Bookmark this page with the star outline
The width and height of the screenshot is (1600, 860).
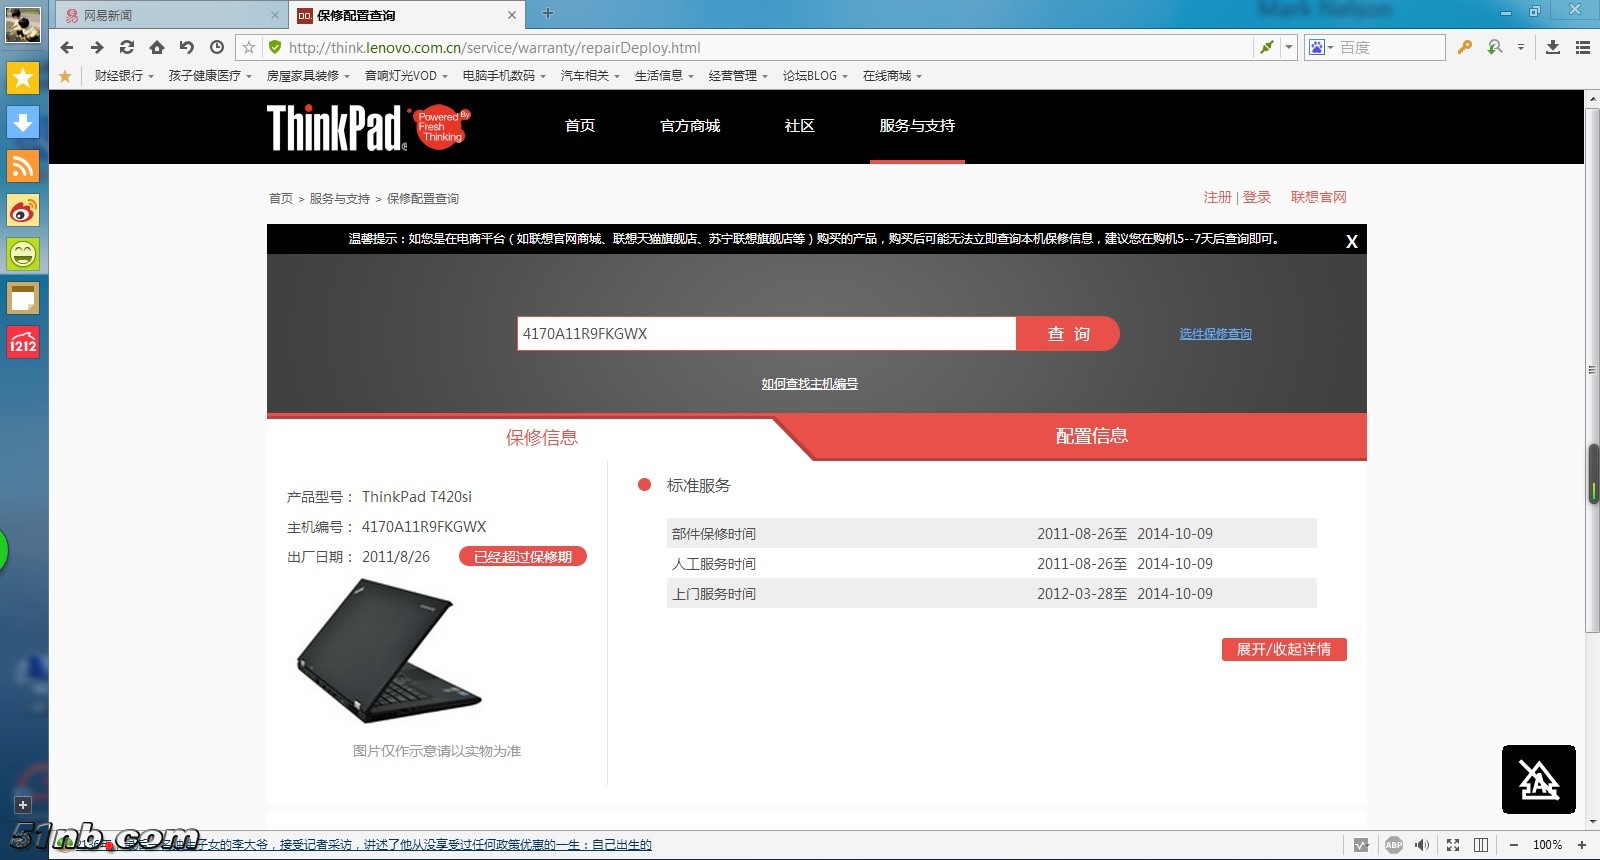249,47
